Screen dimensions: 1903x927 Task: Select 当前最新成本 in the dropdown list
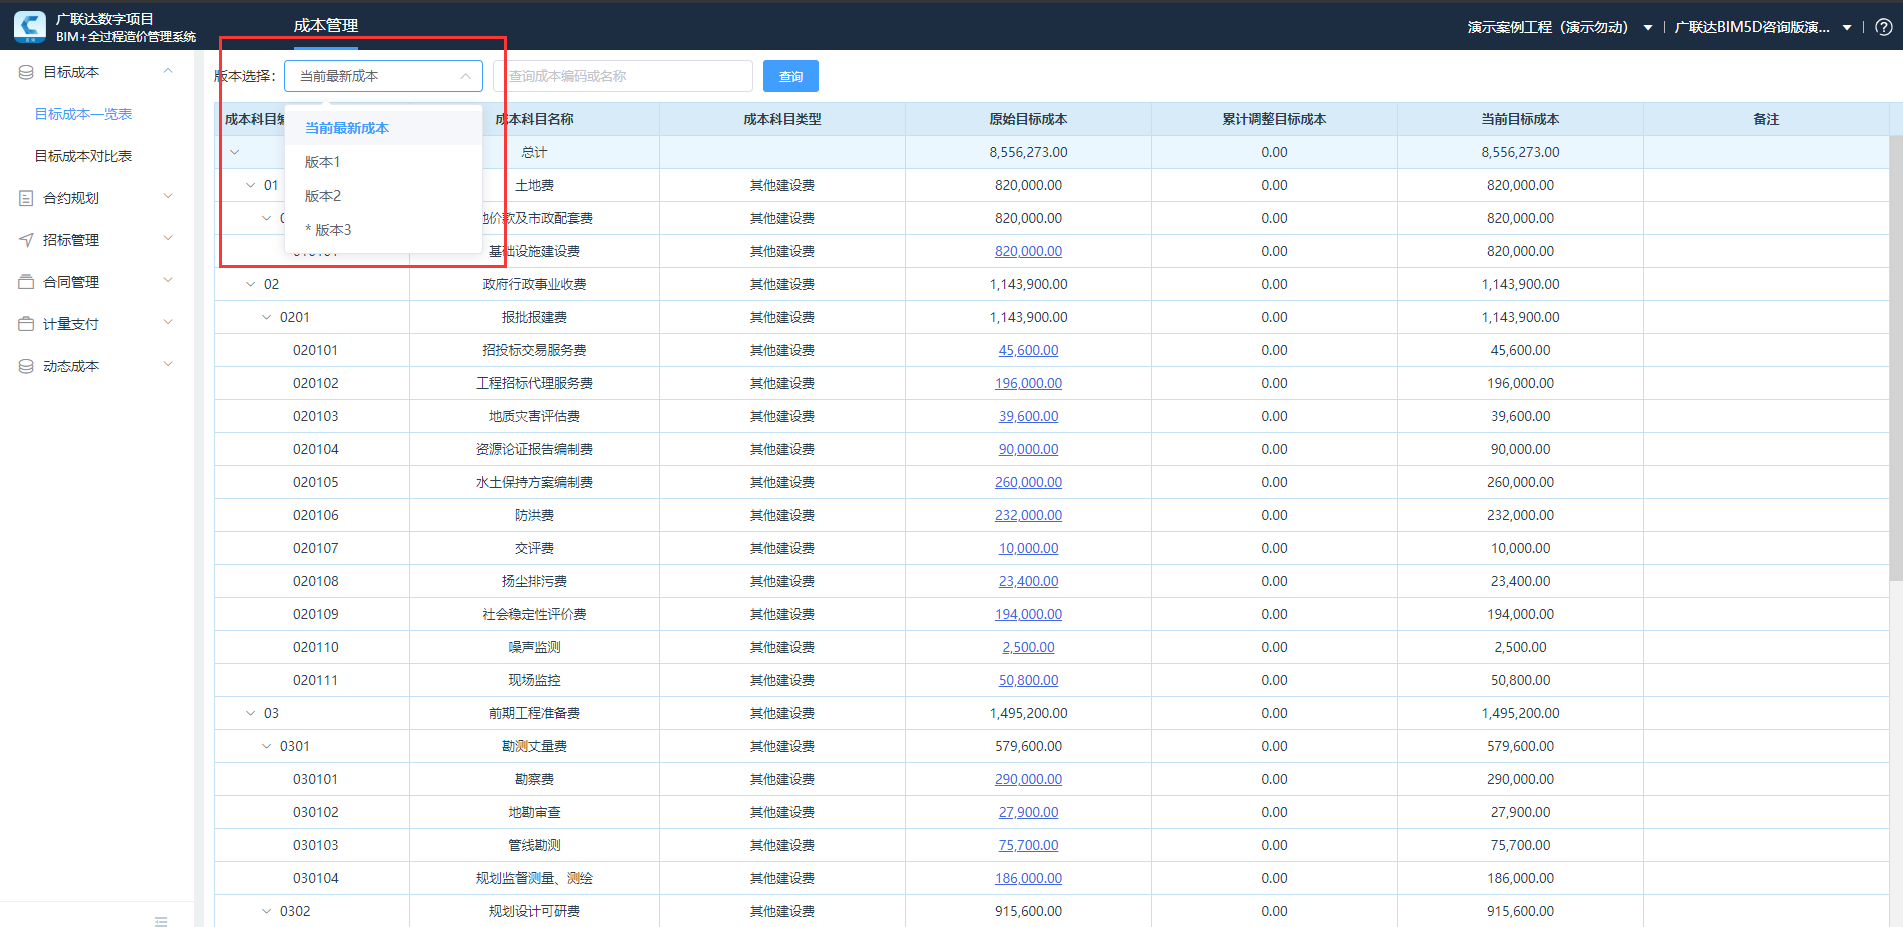click(384, 128)
